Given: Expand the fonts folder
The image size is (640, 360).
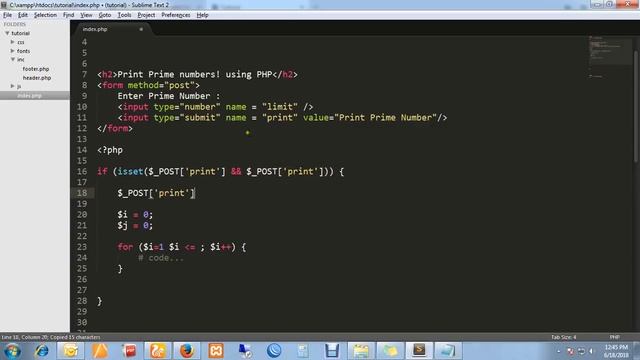Looking at the screenshot, I should (13, 51).
